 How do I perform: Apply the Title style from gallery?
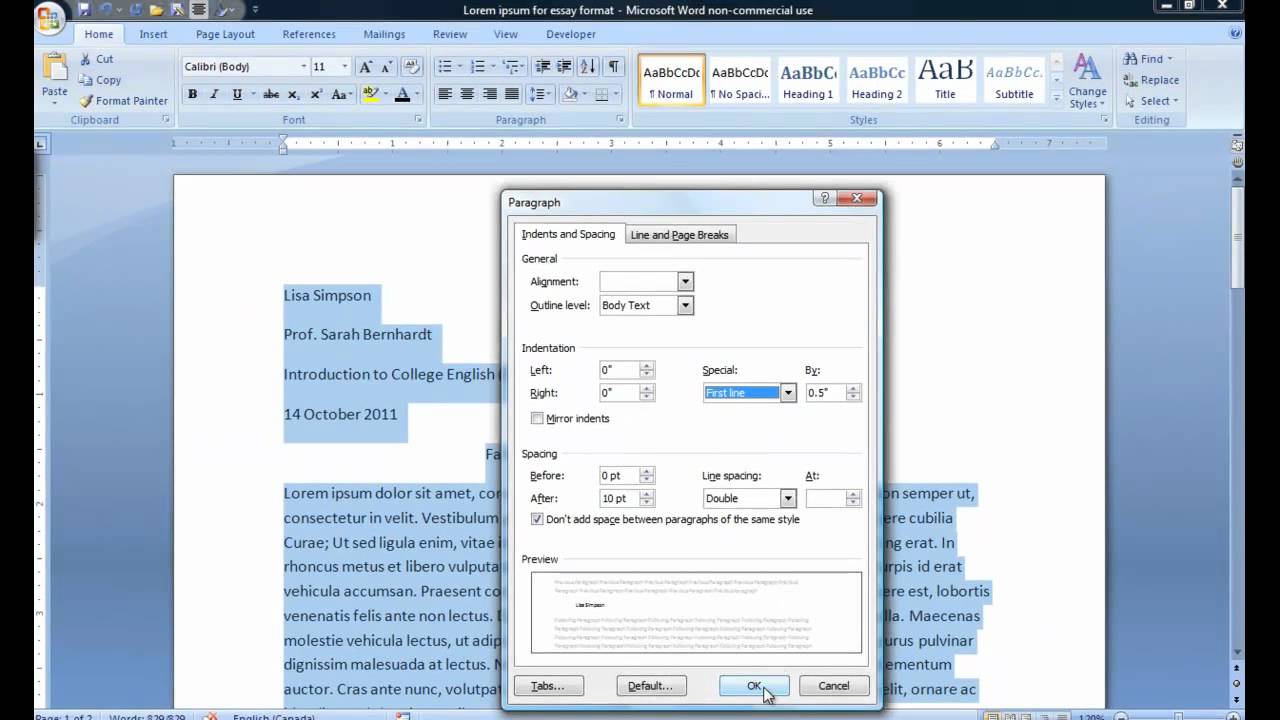(945, 81)
